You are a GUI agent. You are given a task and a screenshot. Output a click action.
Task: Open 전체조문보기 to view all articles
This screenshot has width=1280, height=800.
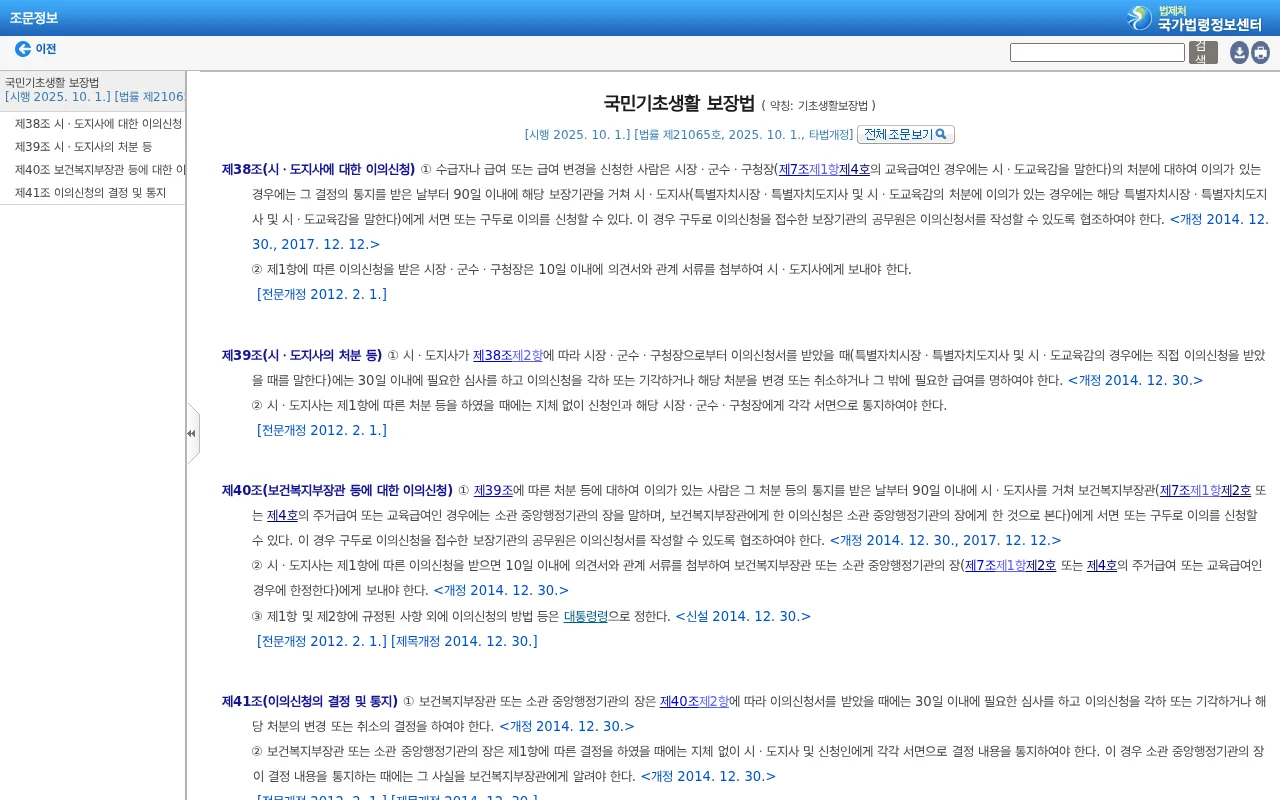click(906, 134)
